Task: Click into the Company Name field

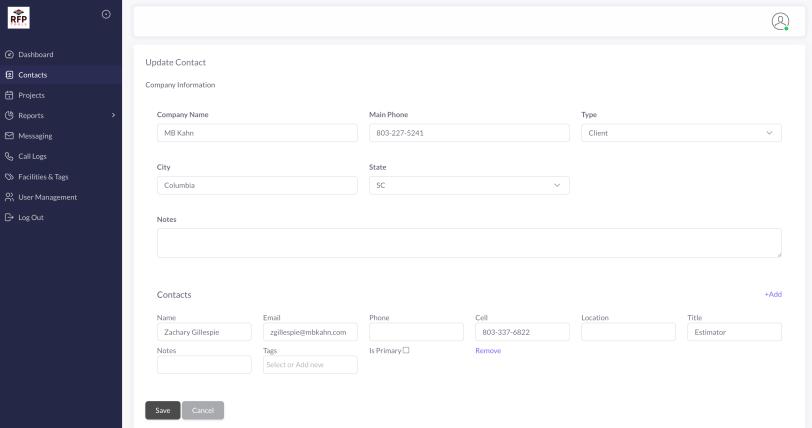Action: [257, 133]
